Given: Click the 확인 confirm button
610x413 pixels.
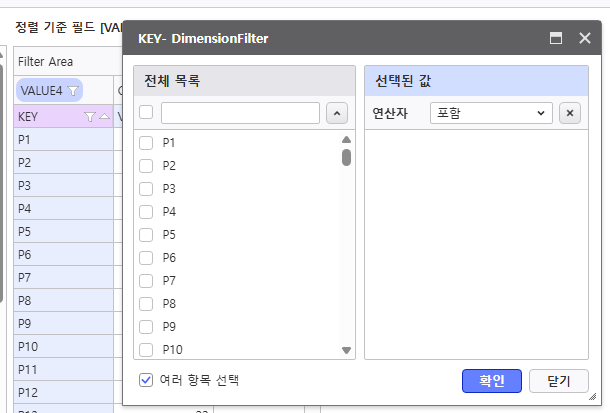Looking at the screenshot, I should coord(492,381).
